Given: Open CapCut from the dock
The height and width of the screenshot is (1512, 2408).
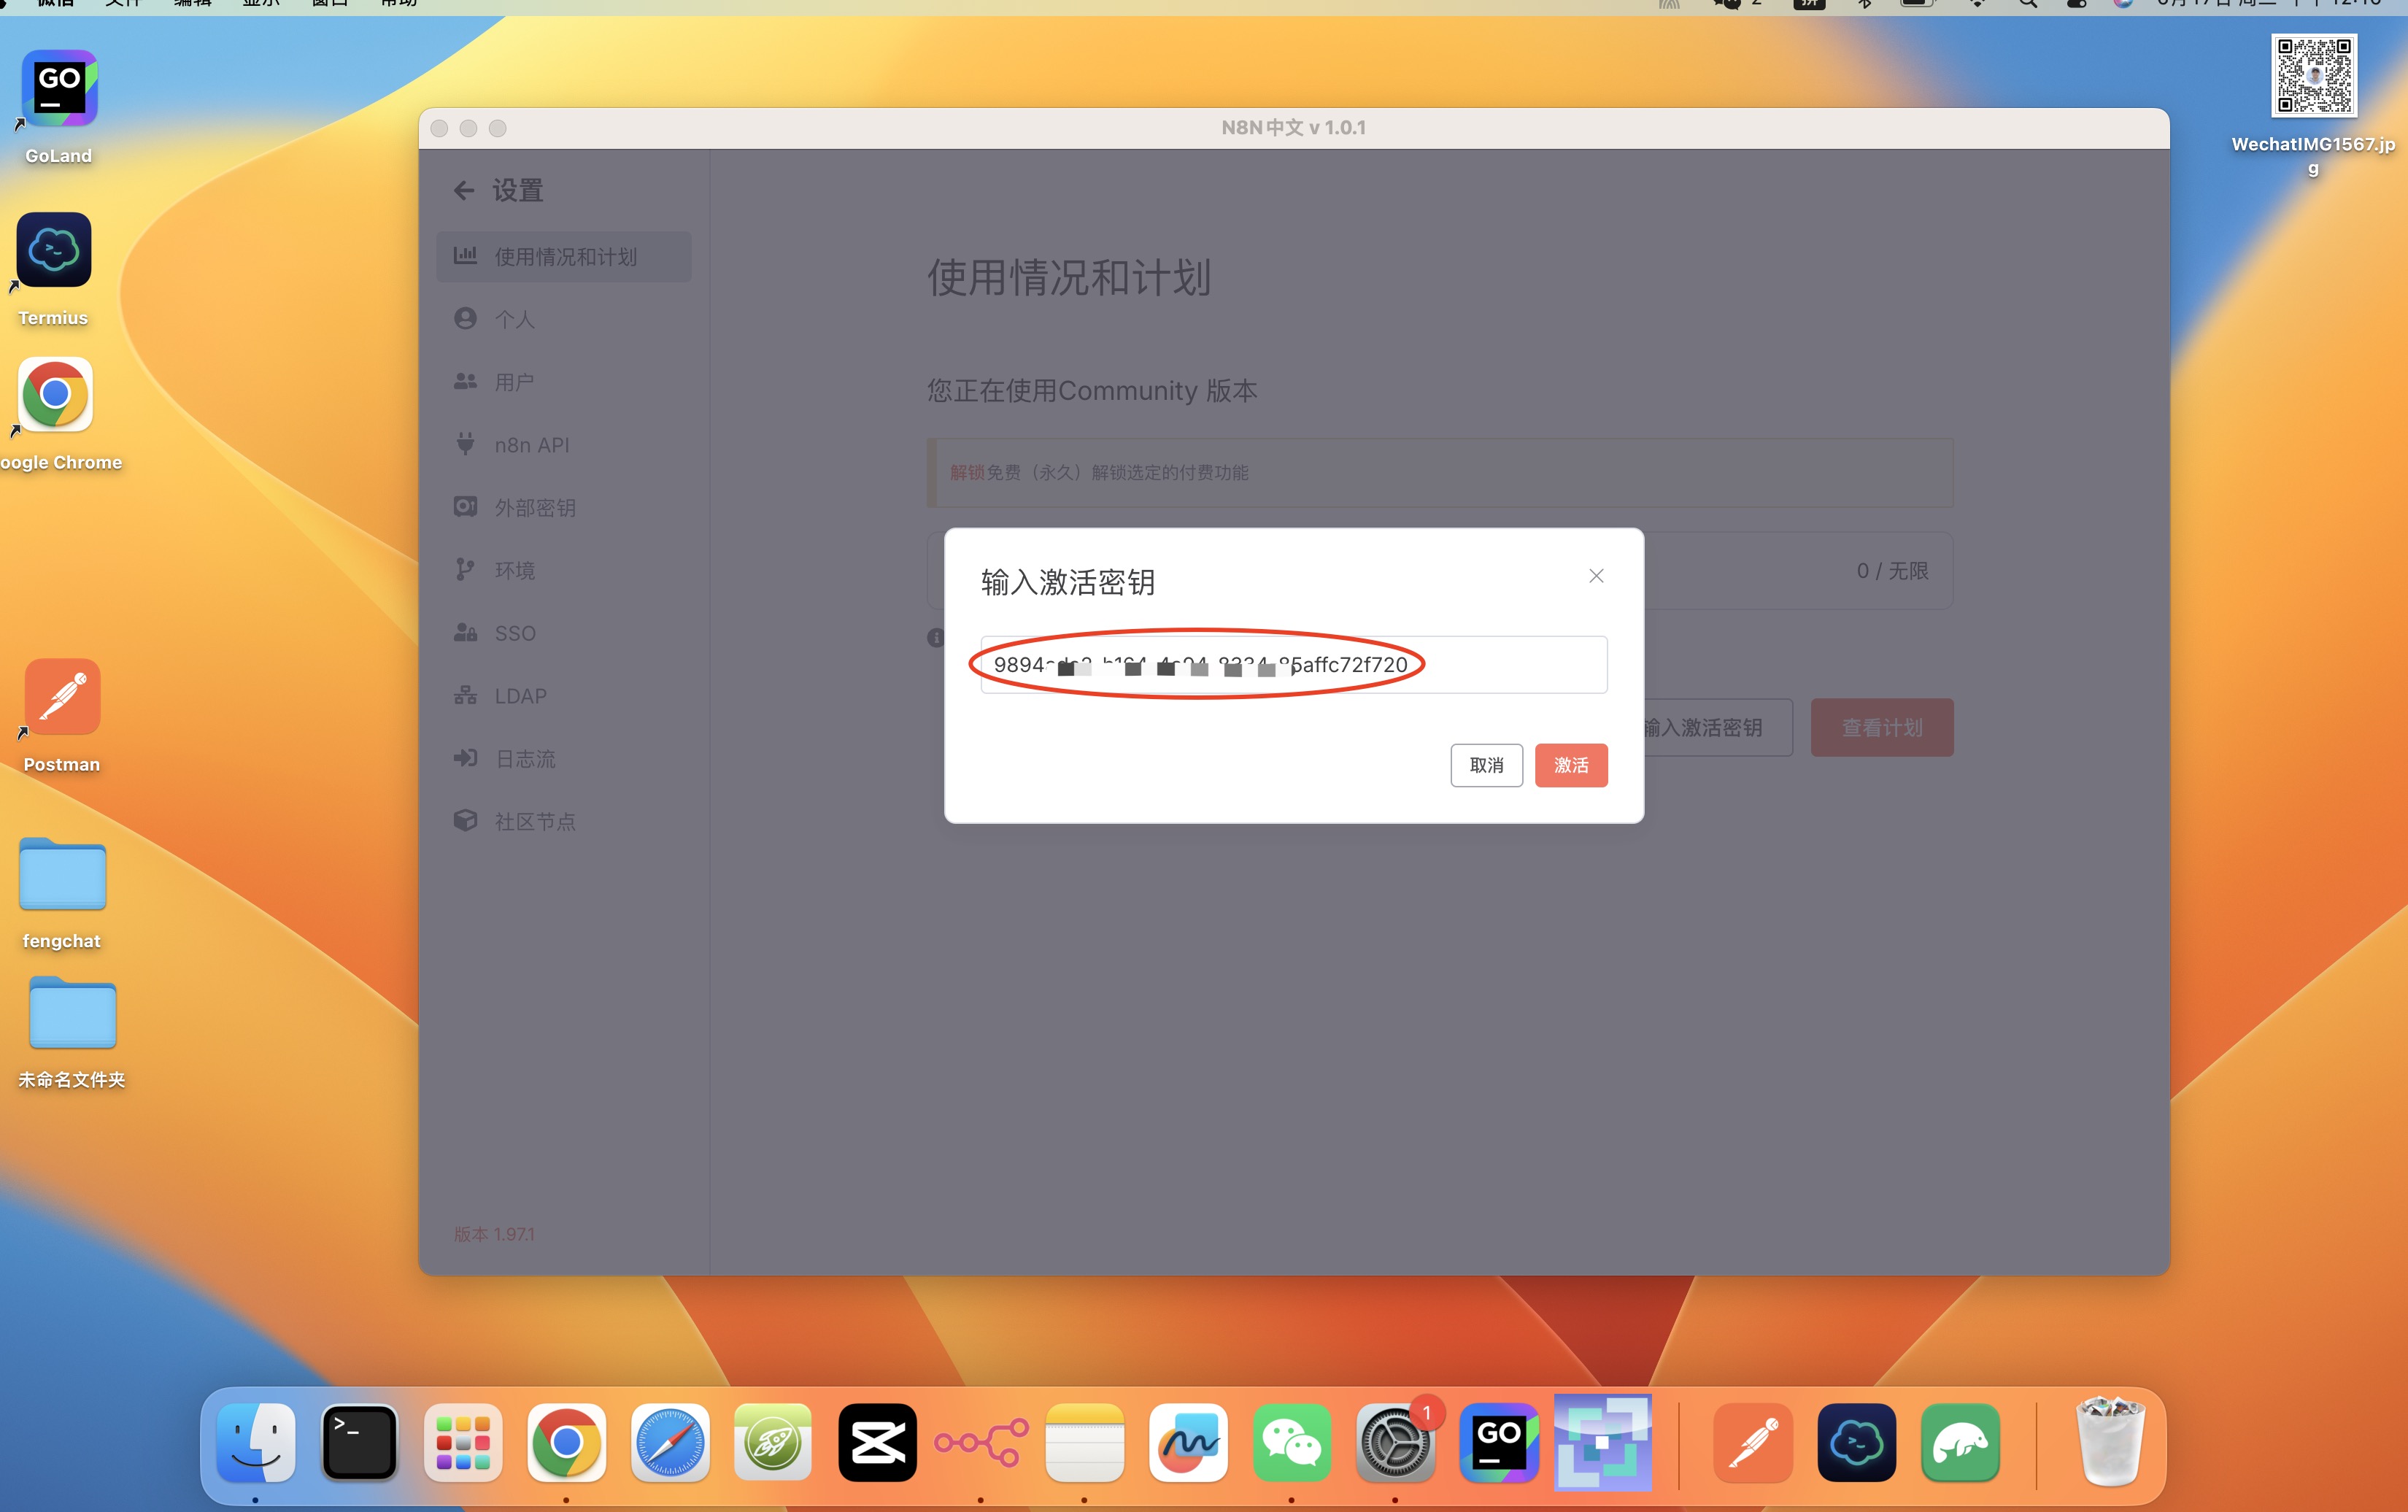Looking at the screenshot, I should click(x=877, y=1442).
